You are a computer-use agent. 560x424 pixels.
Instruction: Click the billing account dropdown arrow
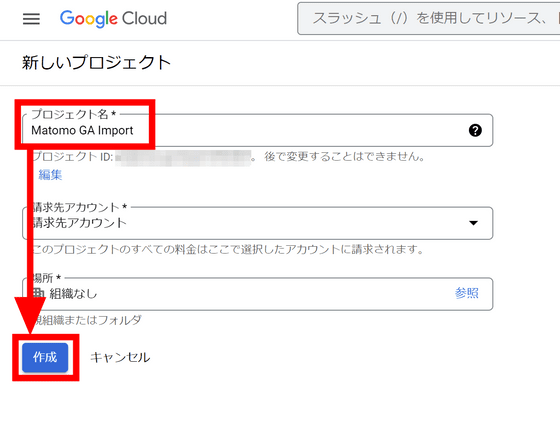click(473, 223)
